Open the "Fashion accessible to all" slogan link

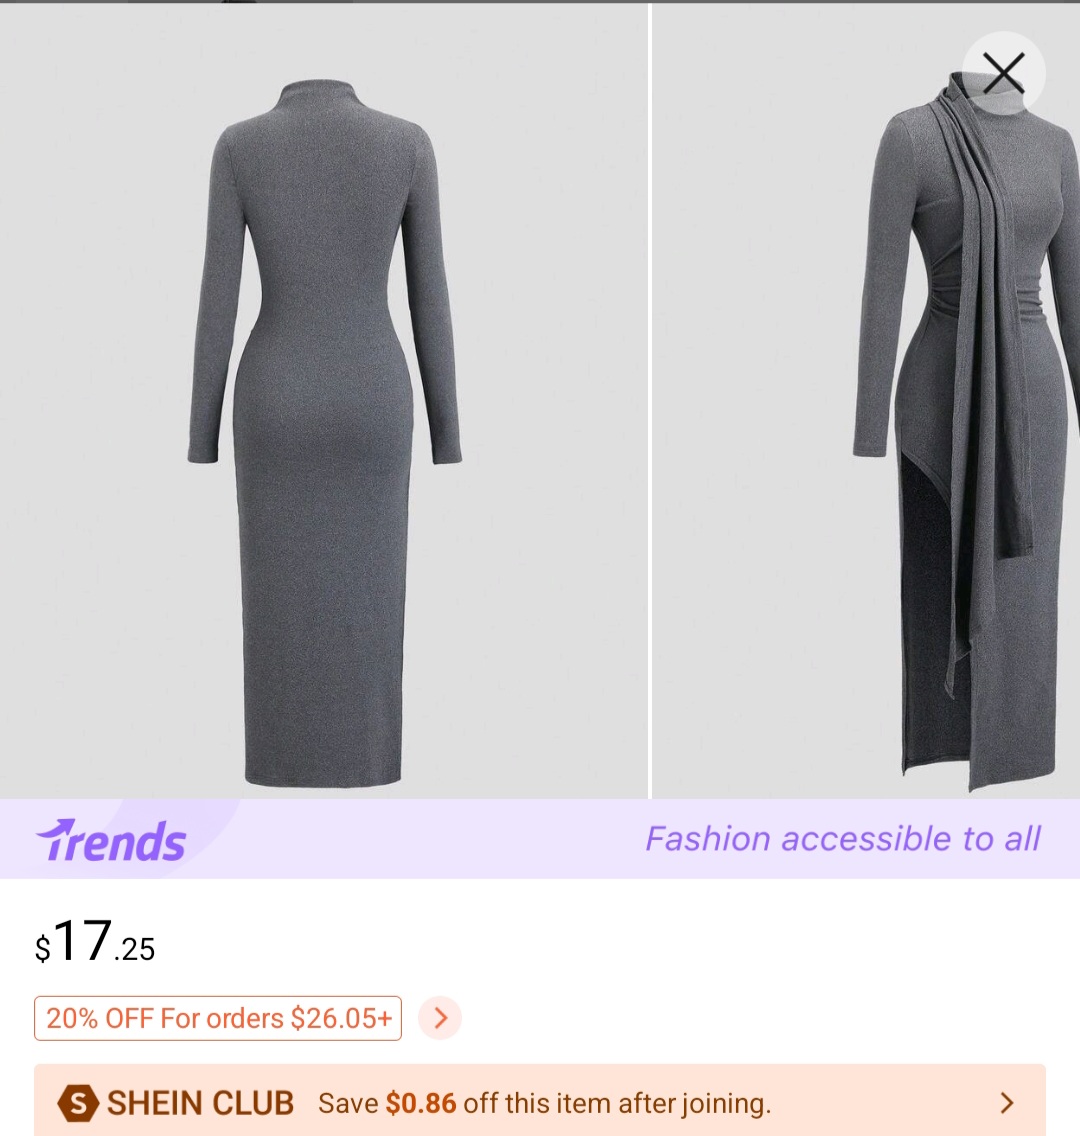pos(842,839)
